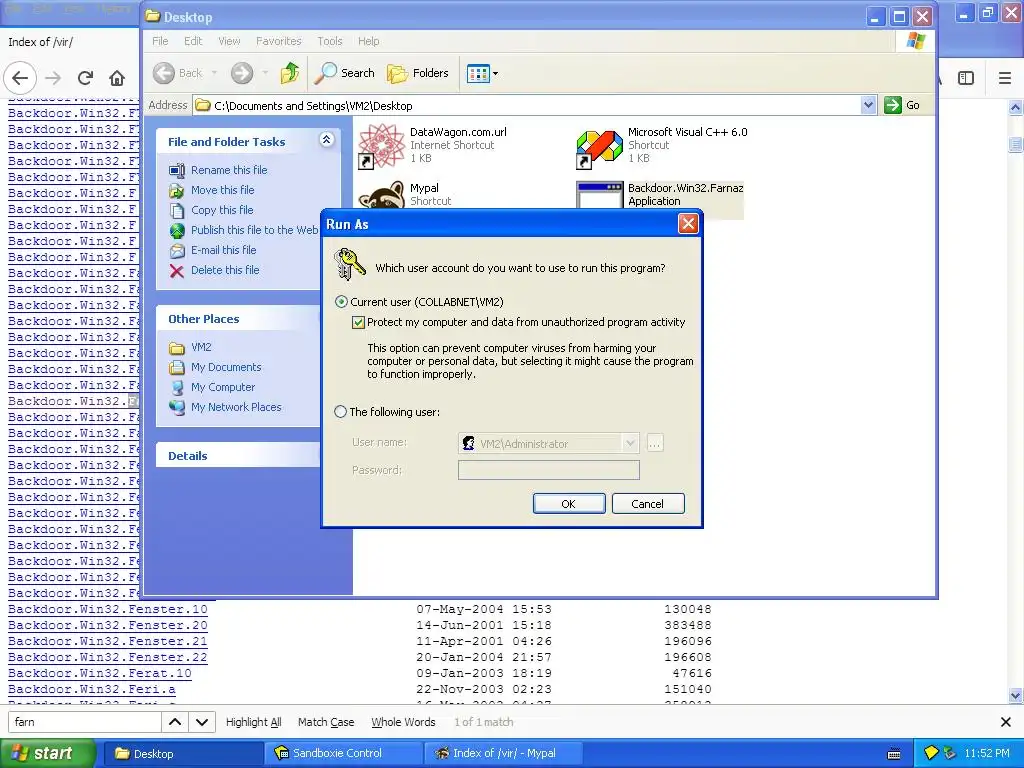This screenshot has width=1024, height=768.
Task: Open the Tools menu
Action: pyautogui.click(x=330, y=41)
